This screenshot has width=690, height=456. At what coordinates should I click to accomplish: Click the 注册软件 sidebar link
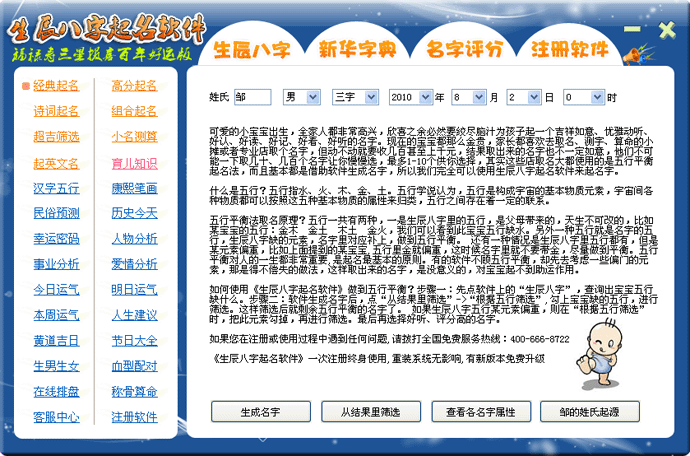(134, 417)
